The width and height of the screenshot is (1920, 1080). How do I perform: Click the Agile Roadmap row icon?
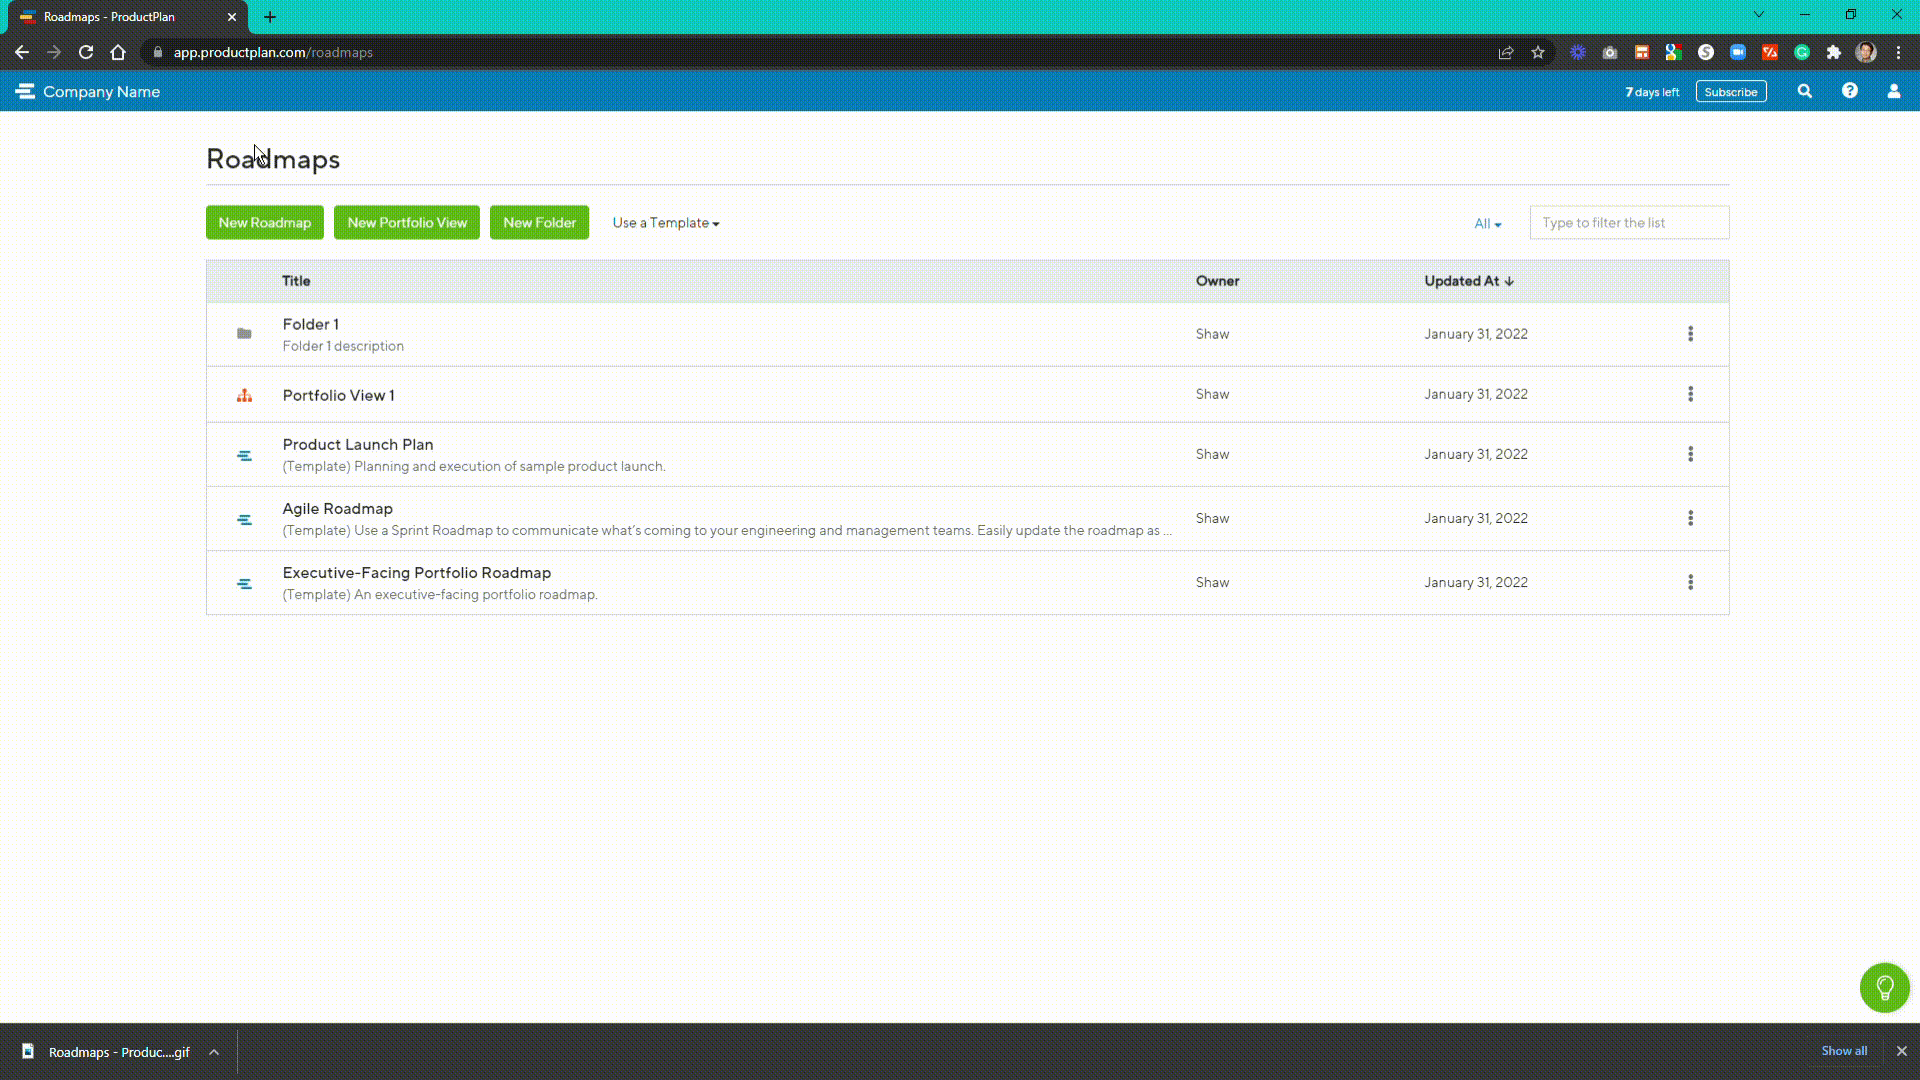pyautogui.click(x=244, y=520)
